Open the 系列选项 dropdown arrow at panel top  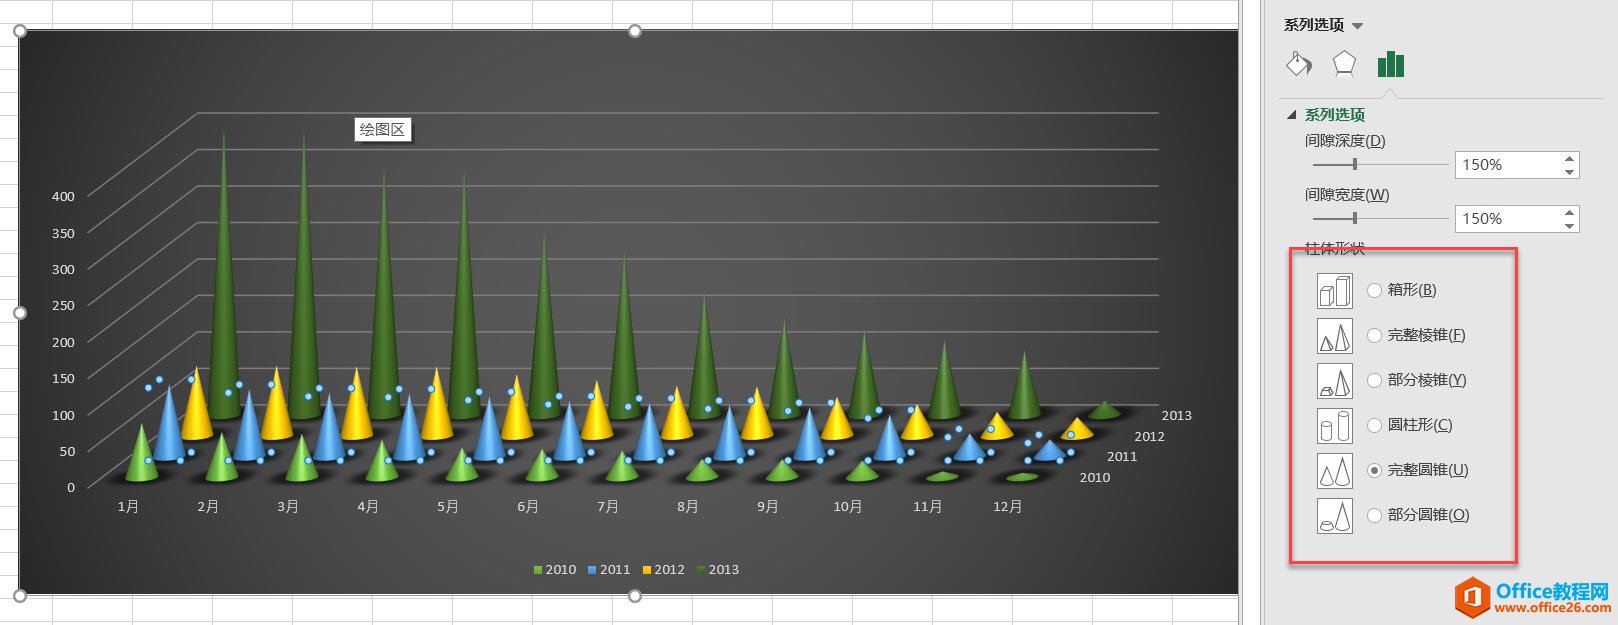(x=1357, y=26)
